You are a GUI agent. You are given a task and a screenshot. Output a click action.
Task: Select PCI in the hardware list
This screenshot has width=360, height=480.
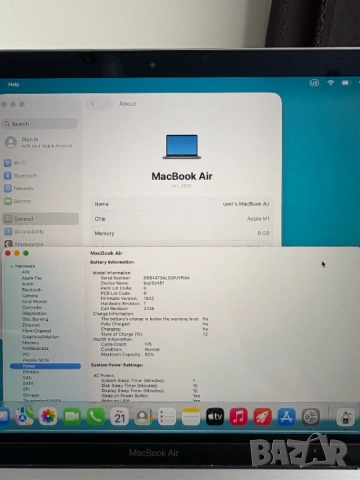click(26, 354)
